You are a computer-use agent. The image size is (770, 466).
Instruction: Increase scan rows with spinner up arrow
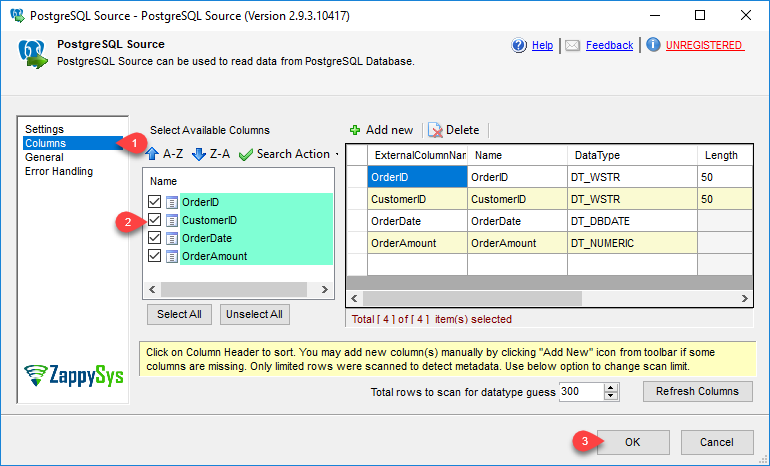(x=610, y=387)
